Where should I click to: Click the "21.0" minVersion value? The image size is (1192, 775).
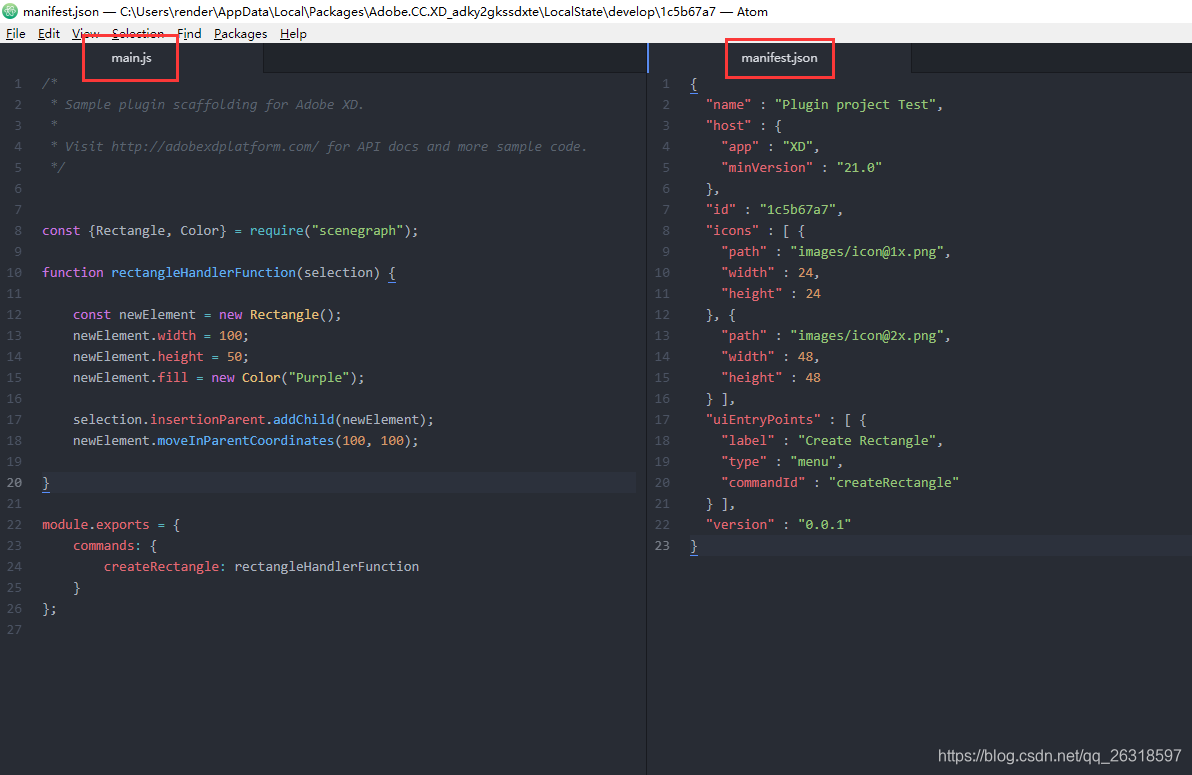[859, 167]
